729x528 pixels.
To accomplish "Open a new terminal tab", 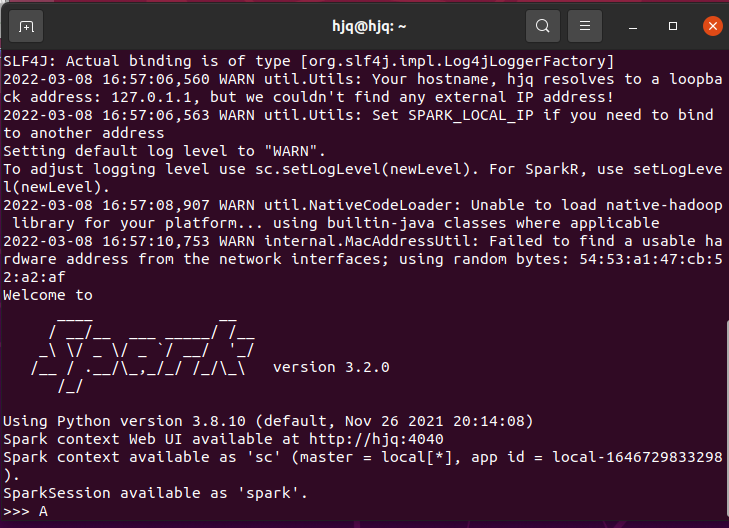I will pyautogui.click(x=26, y=26).
